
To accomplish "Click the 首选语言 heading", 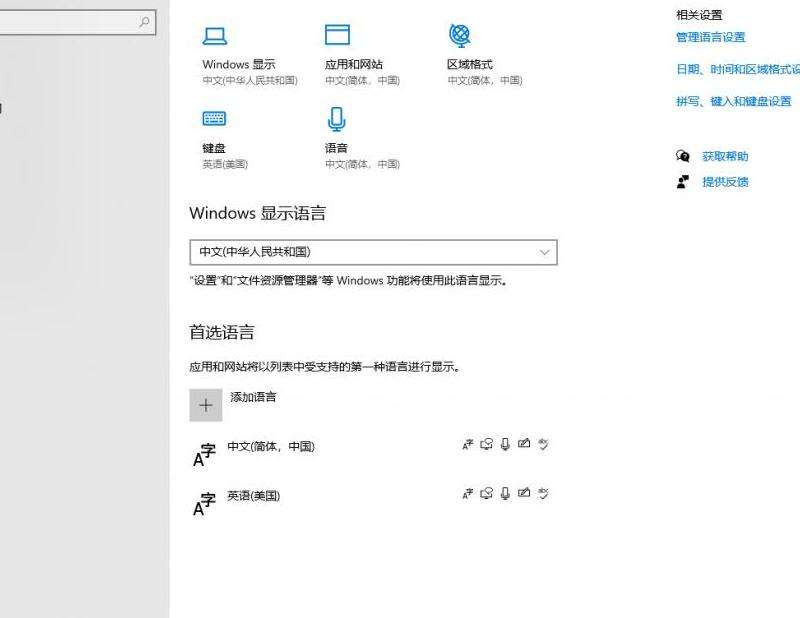I will [222, 332].
